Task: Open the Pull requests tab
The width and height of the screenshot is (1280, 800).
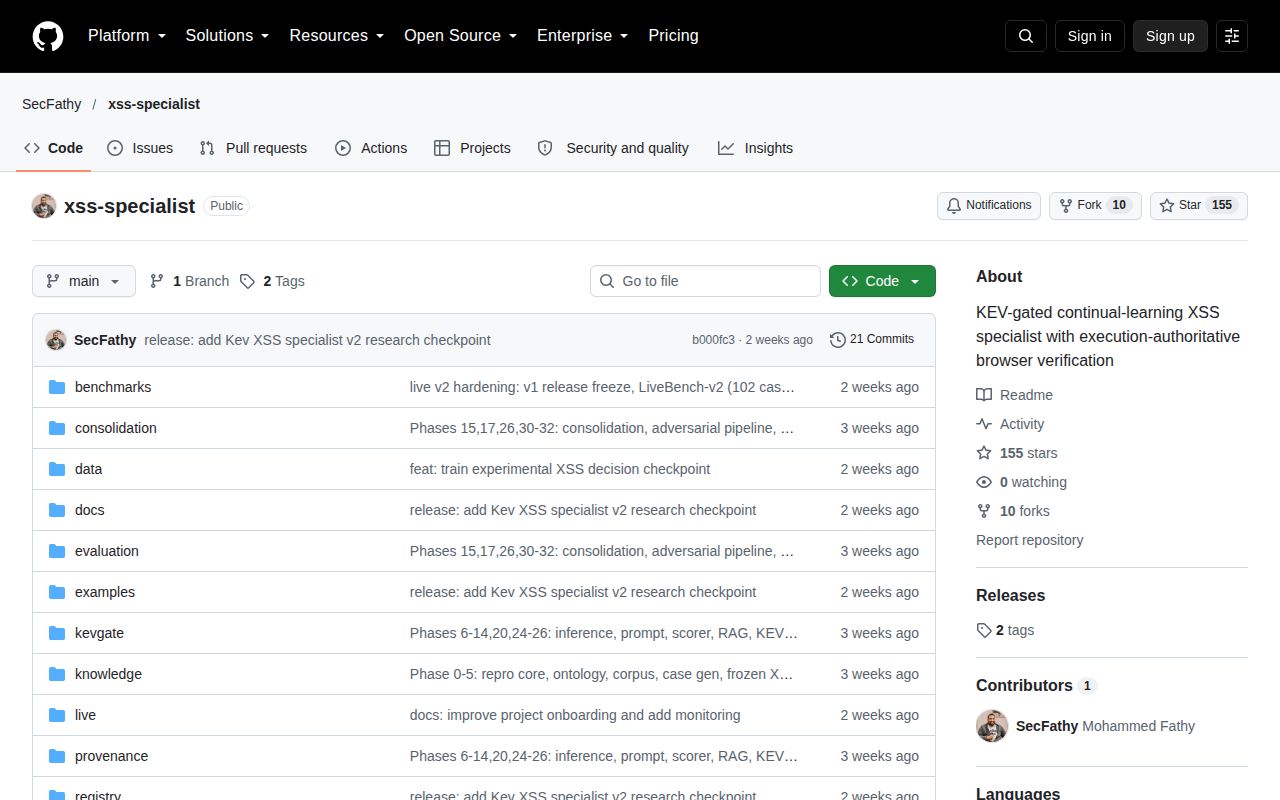Action: click(x=253, y=148)
